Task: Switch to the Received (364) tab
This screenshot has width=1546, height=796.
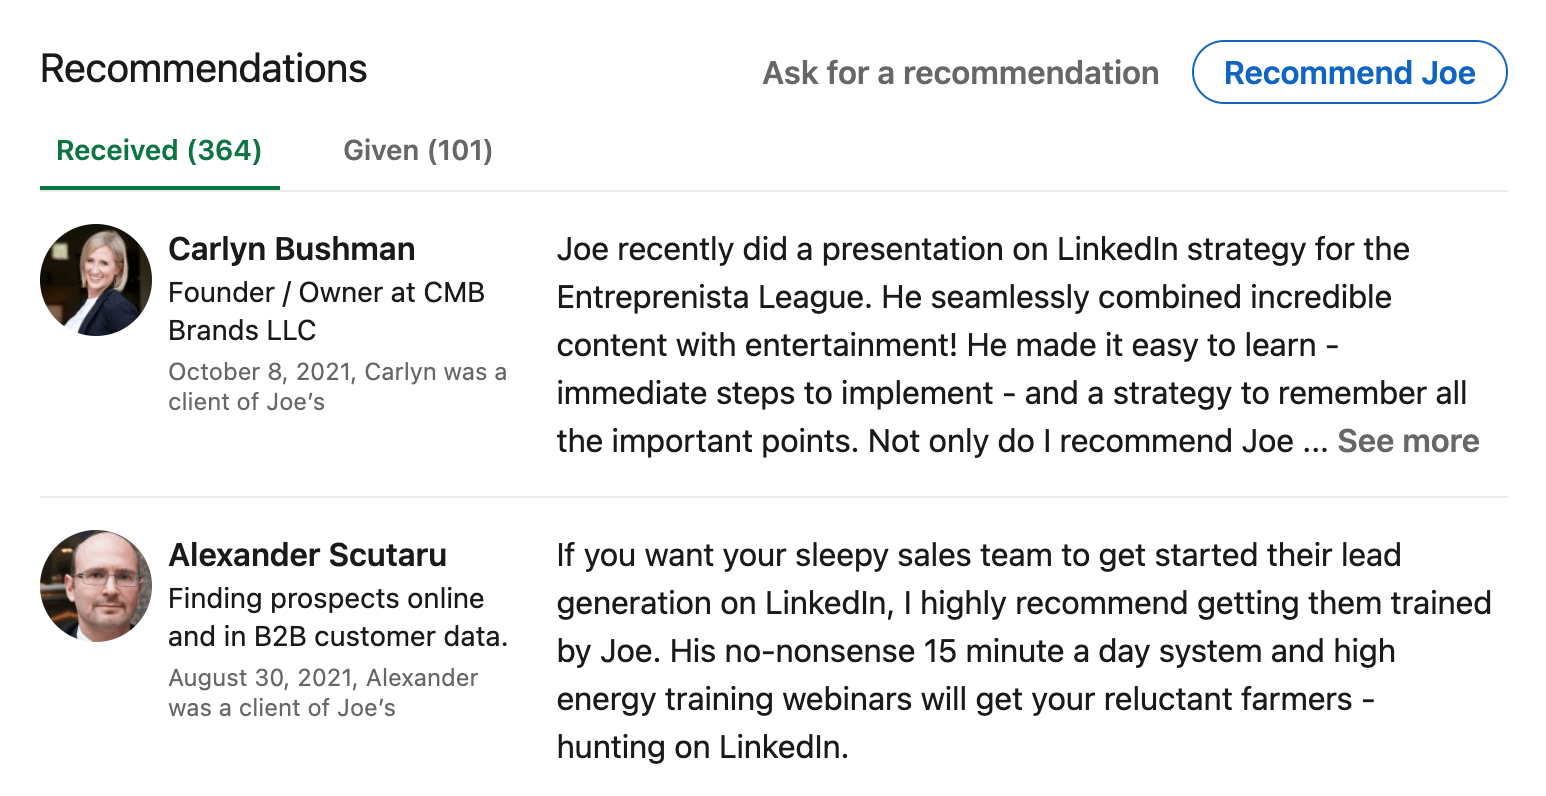Action: pyautogui.click(x=159, y=151)
